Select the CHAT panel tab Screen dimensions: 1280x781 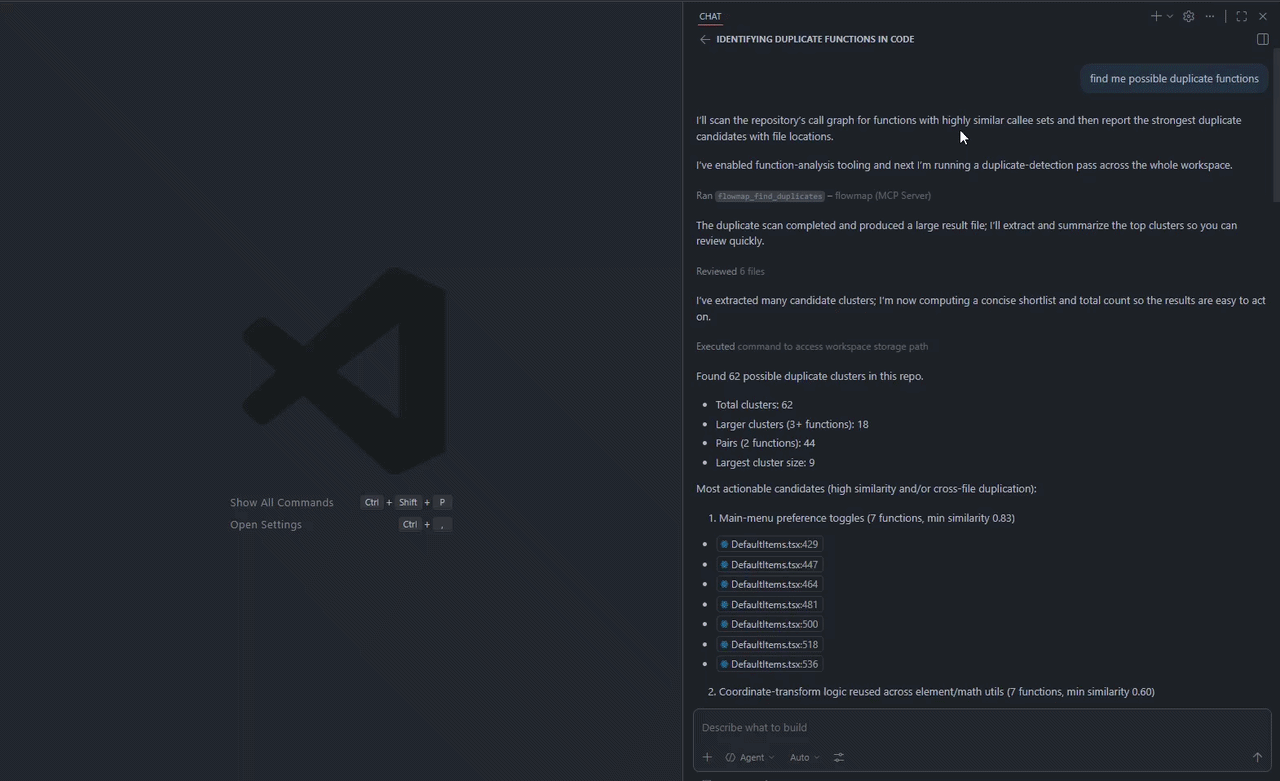coord(710,16)
